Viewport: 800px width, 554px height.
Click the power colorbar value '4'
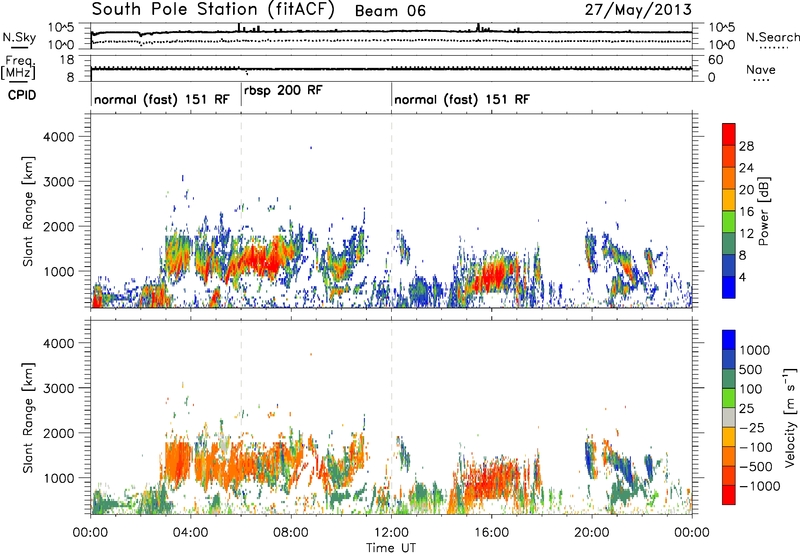pos(742,277)
